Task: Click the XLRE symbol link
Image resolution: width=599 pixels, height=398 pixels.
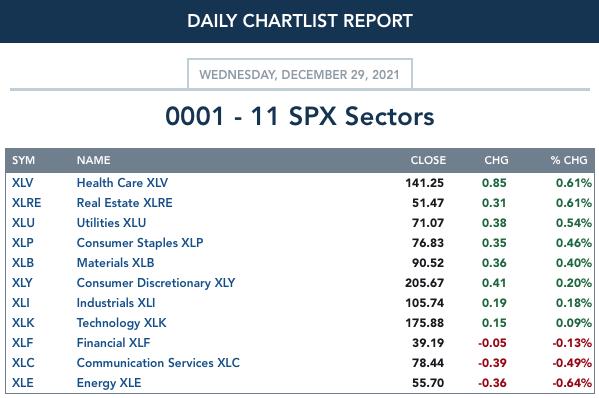Action: click(x=26, y=203)
